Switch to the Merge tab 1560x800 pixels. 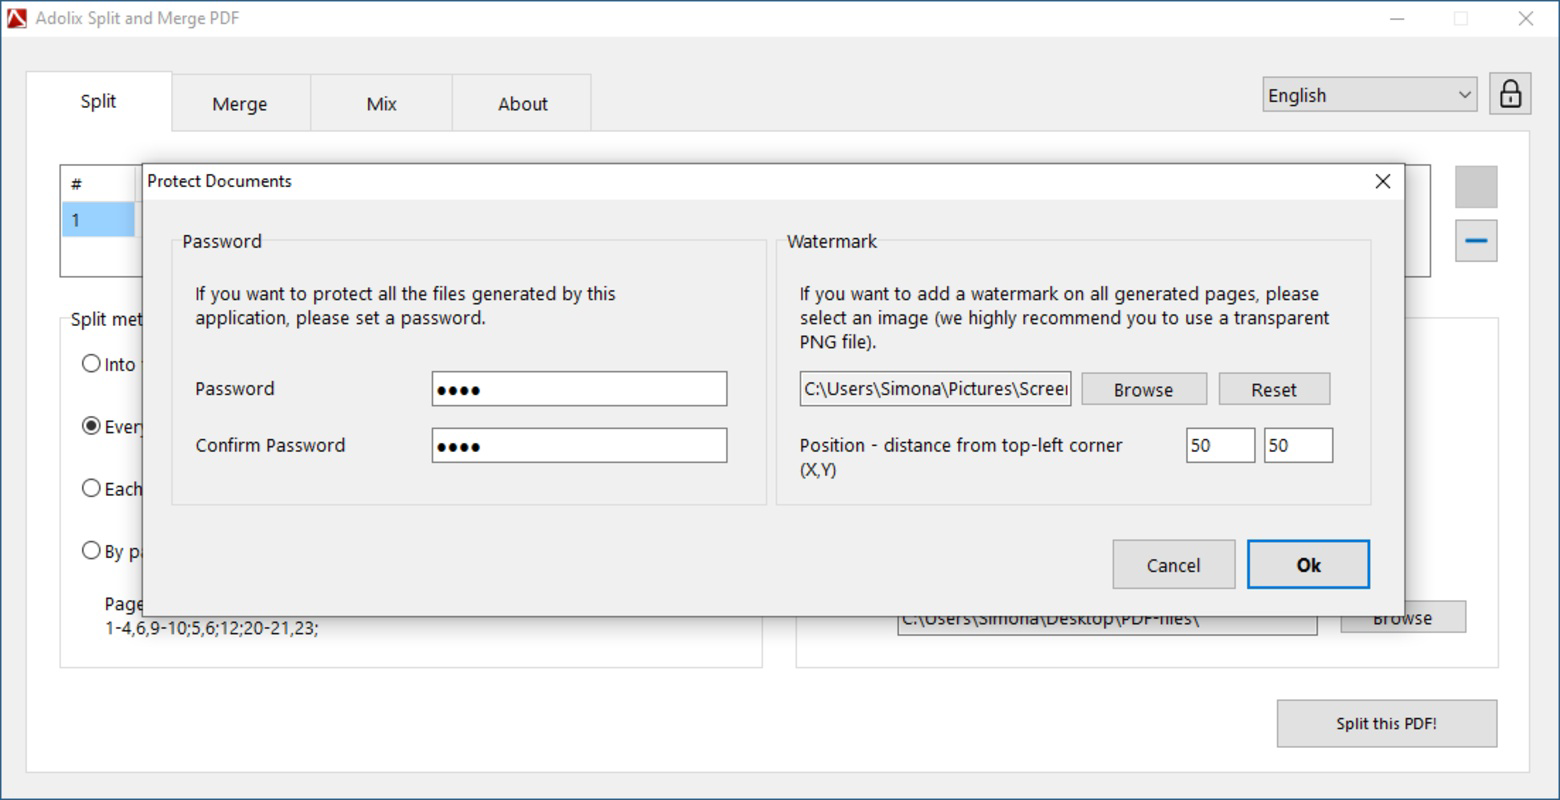pos(239,103)
